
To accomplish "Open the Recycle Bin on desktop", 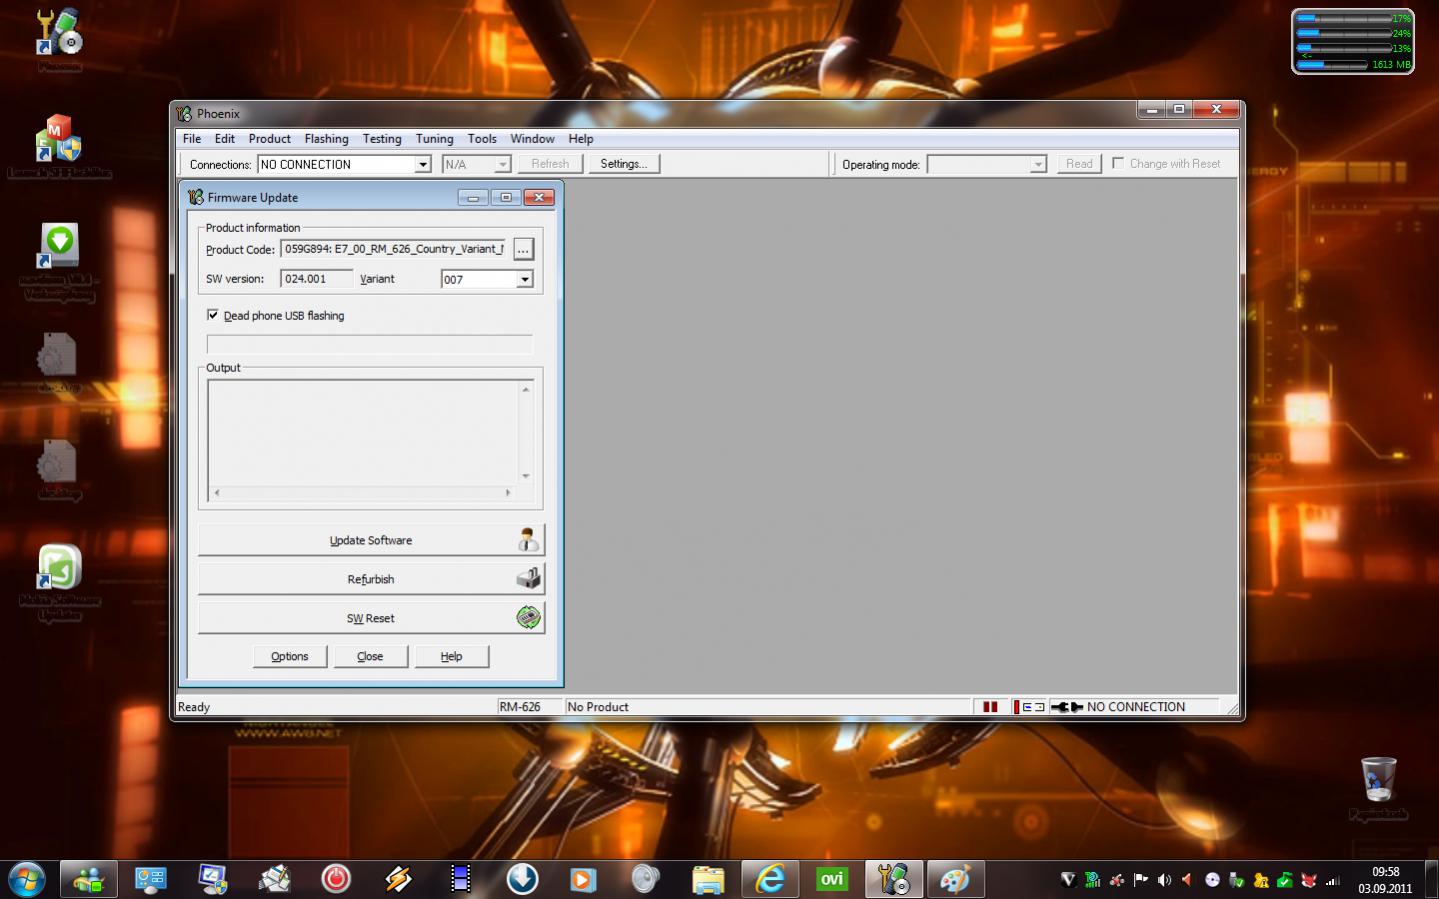I will pos(1378,779).
